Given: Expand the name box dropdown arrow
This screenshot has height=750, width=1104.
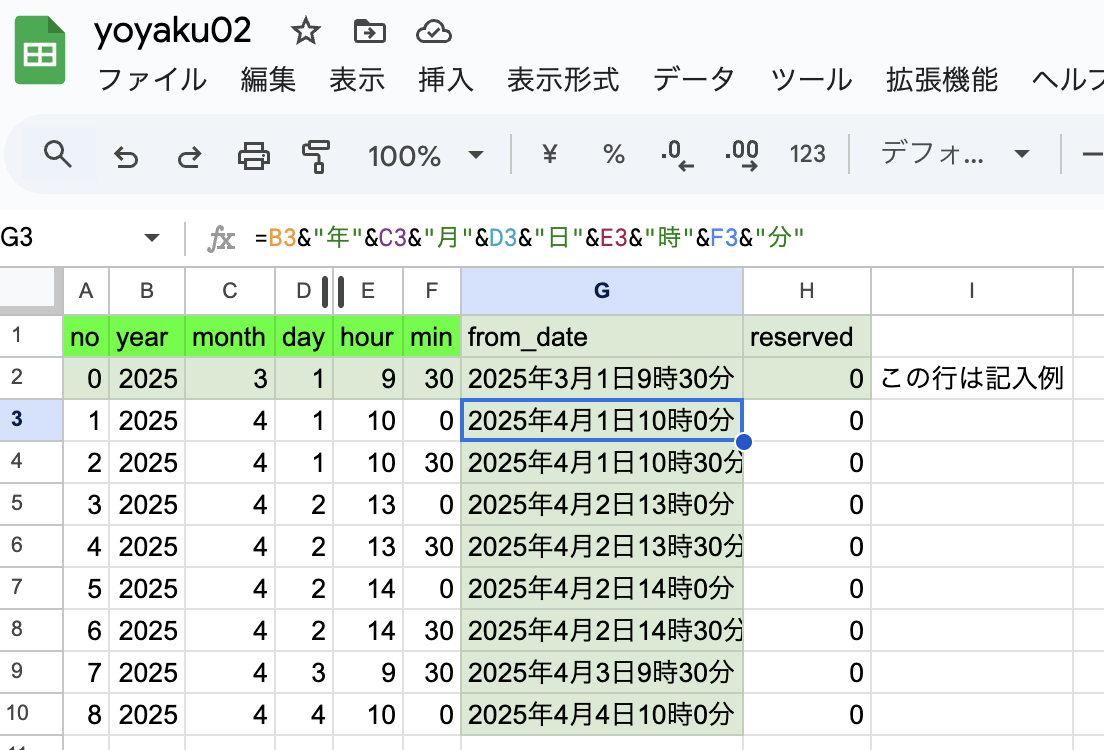Looking at the screenshot, I should point(151,237).
